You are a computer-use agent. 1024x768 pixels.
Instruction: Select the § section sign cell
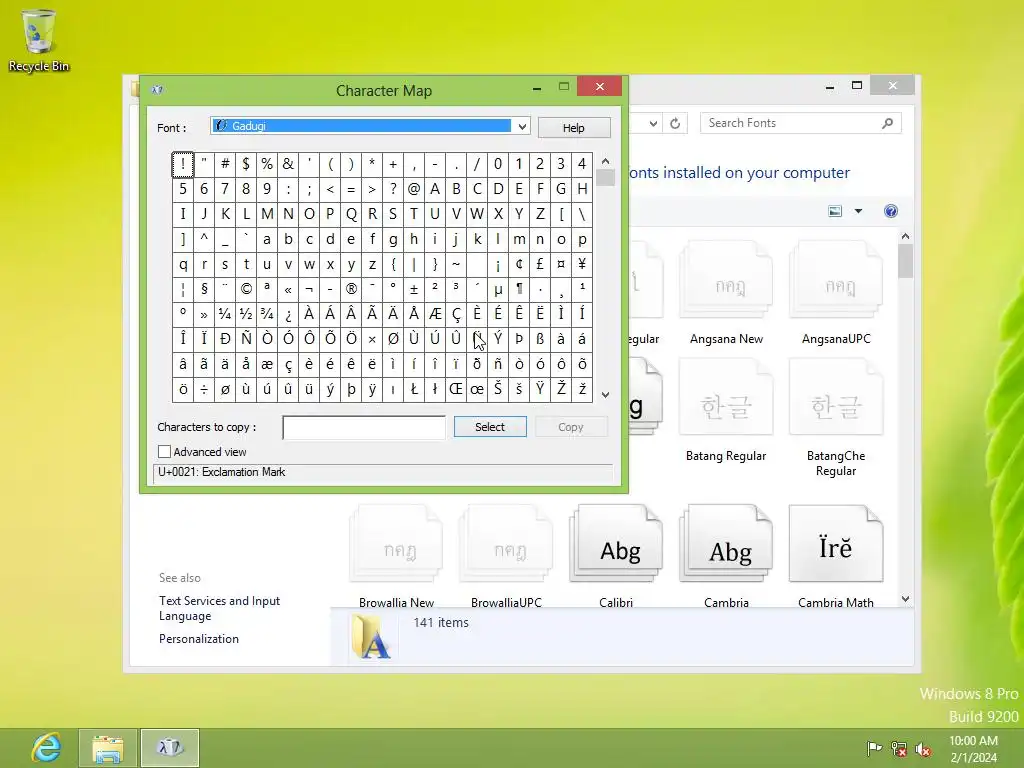pyautogui.click(x=204, y=289)
